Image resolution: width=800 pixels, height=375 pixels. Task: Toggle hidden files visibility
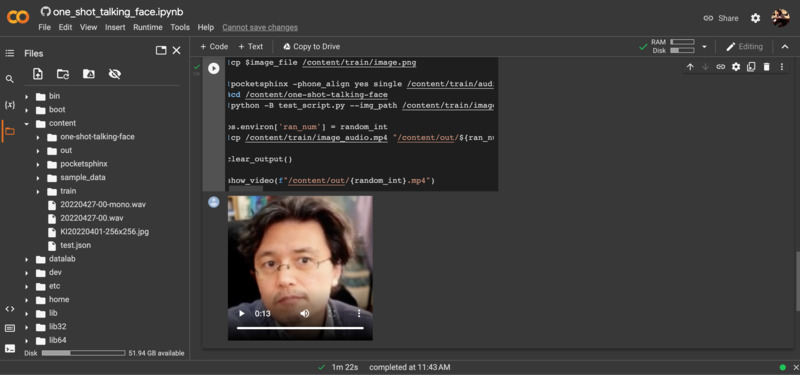[x=115, y=74]
